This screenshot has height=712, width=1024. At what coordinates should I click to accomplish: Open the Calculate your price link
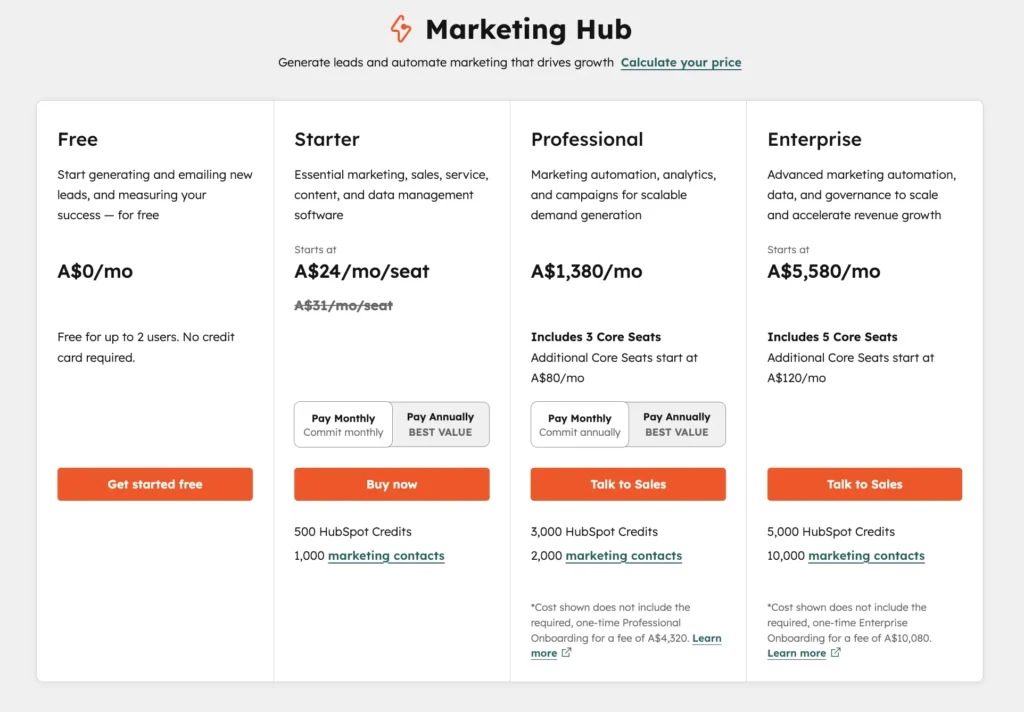click(680, 63)
